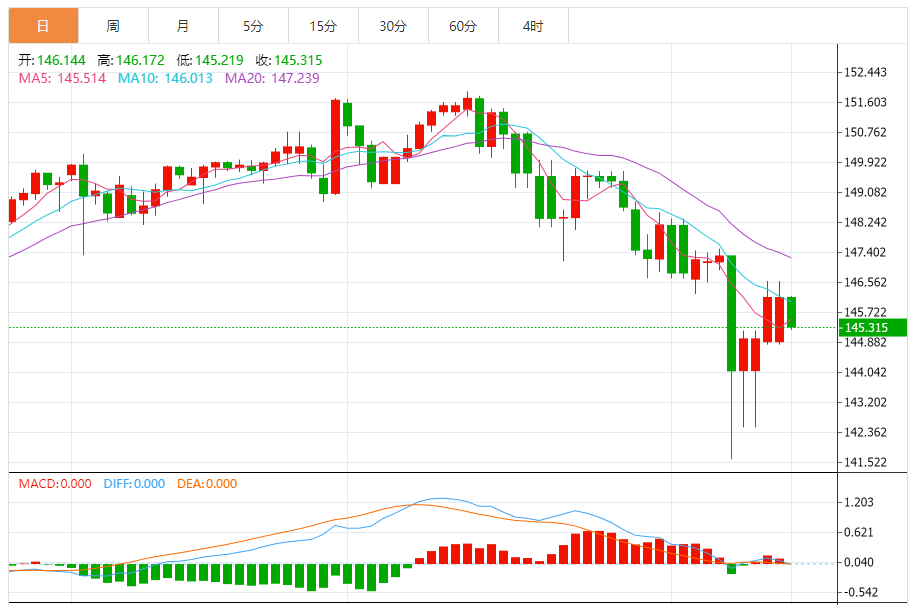Click the 149.082 price axis label
This screenshot has height=605, width=911.
pyautogui.click(x=865, y=192)
